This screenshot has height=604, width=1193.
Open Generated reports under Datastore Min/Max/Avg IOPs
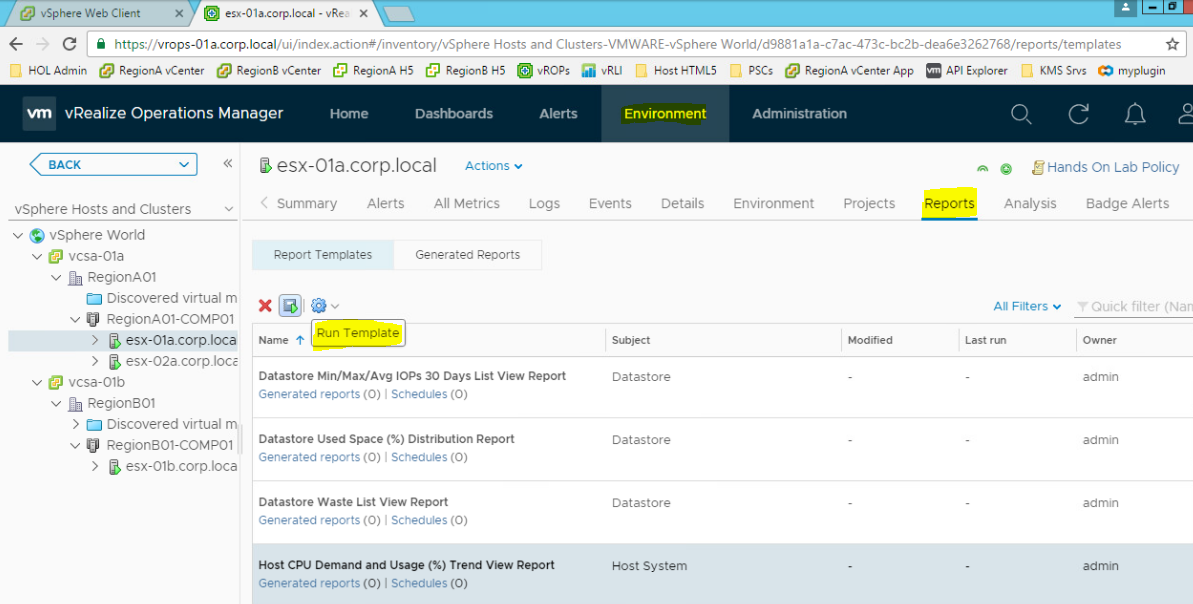pyautogui.click(x=309, y=394)
